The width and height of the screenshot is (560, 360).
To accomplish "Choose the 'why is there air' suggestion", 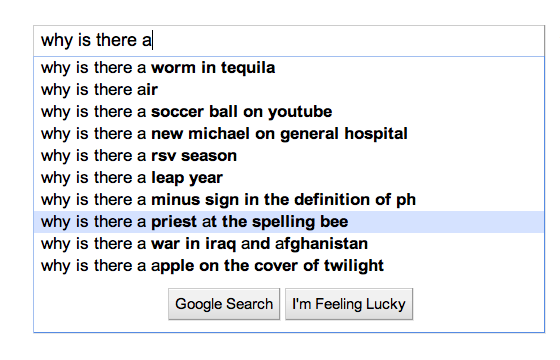I will [289, 90].
